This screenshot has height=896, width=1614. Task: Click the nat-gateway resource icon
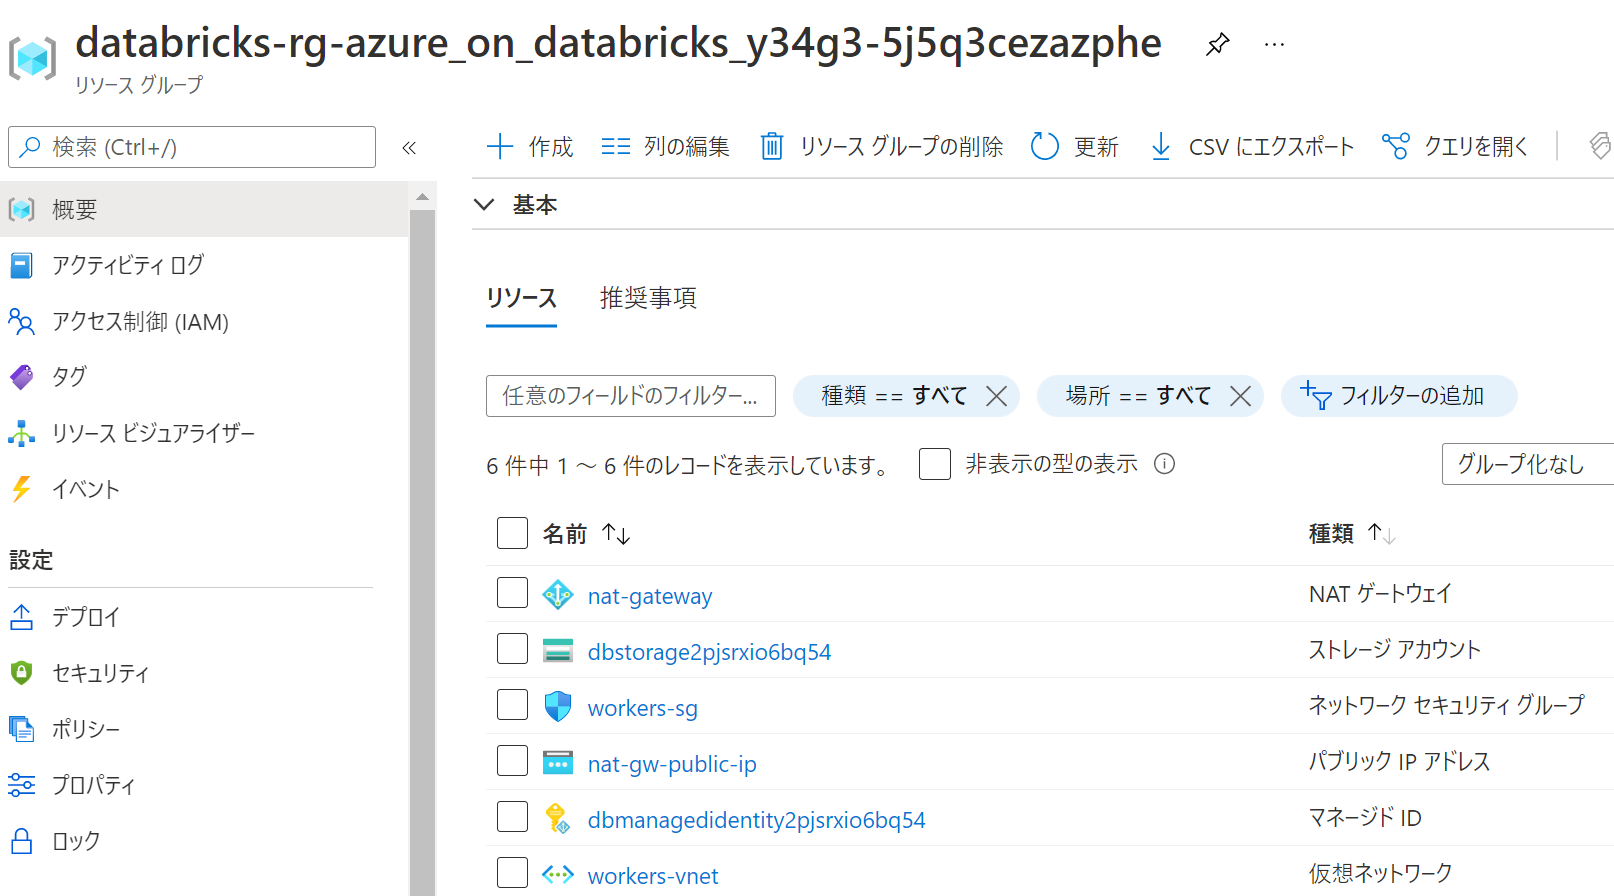click(x=558, y=595)
